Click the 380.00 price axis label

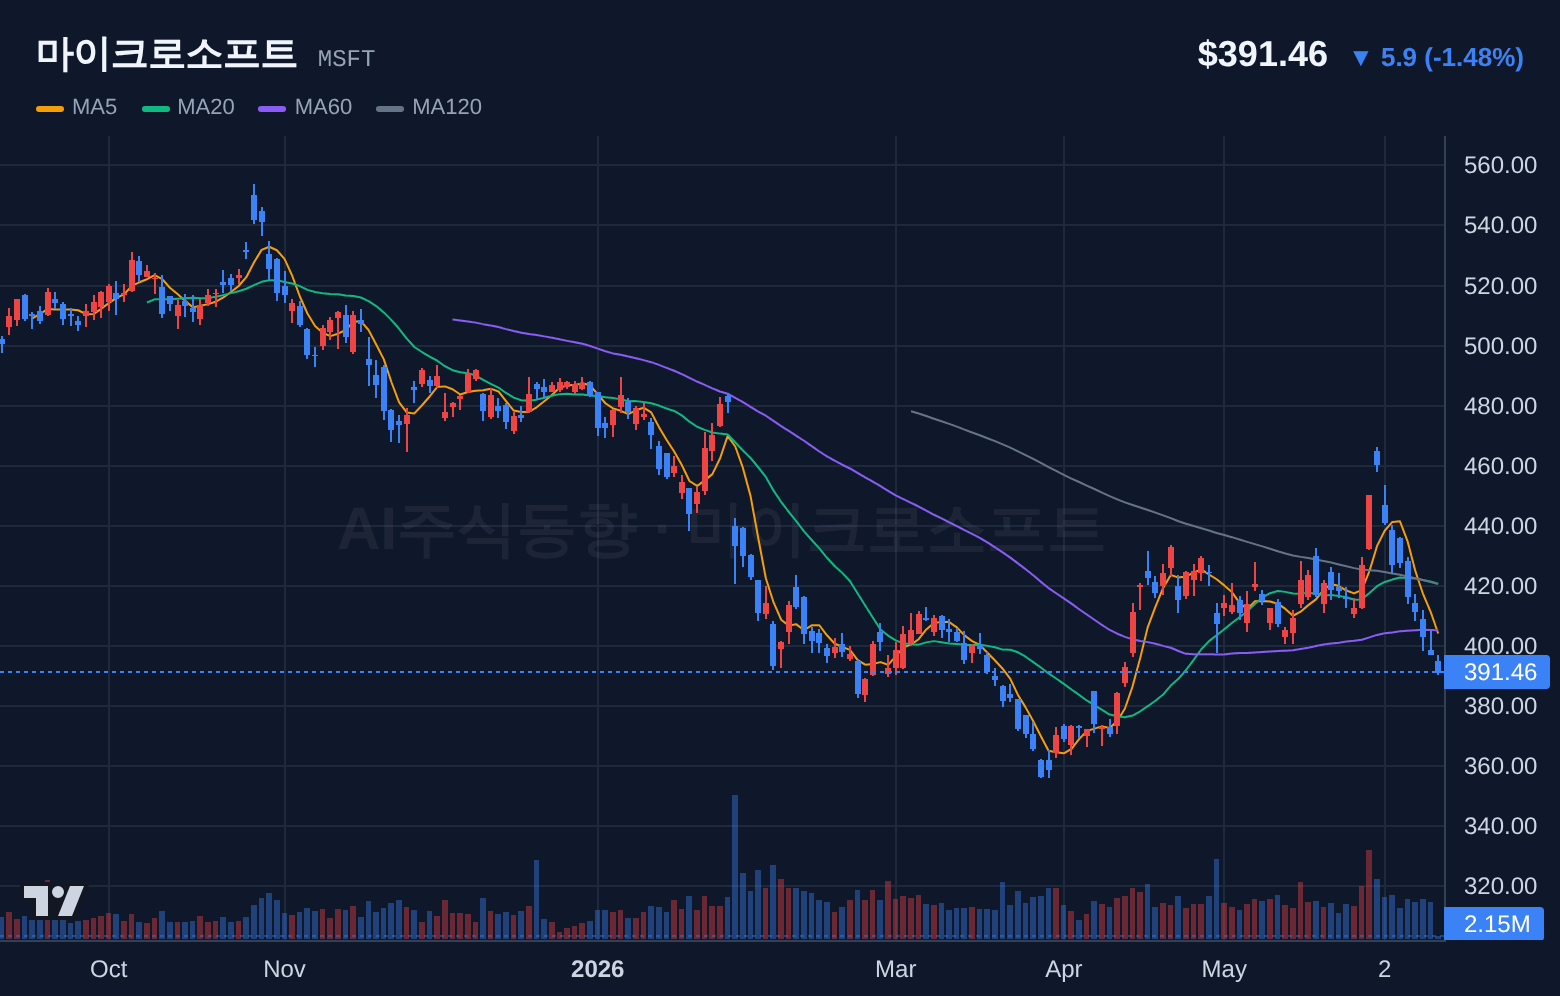tap(1500, 706)
